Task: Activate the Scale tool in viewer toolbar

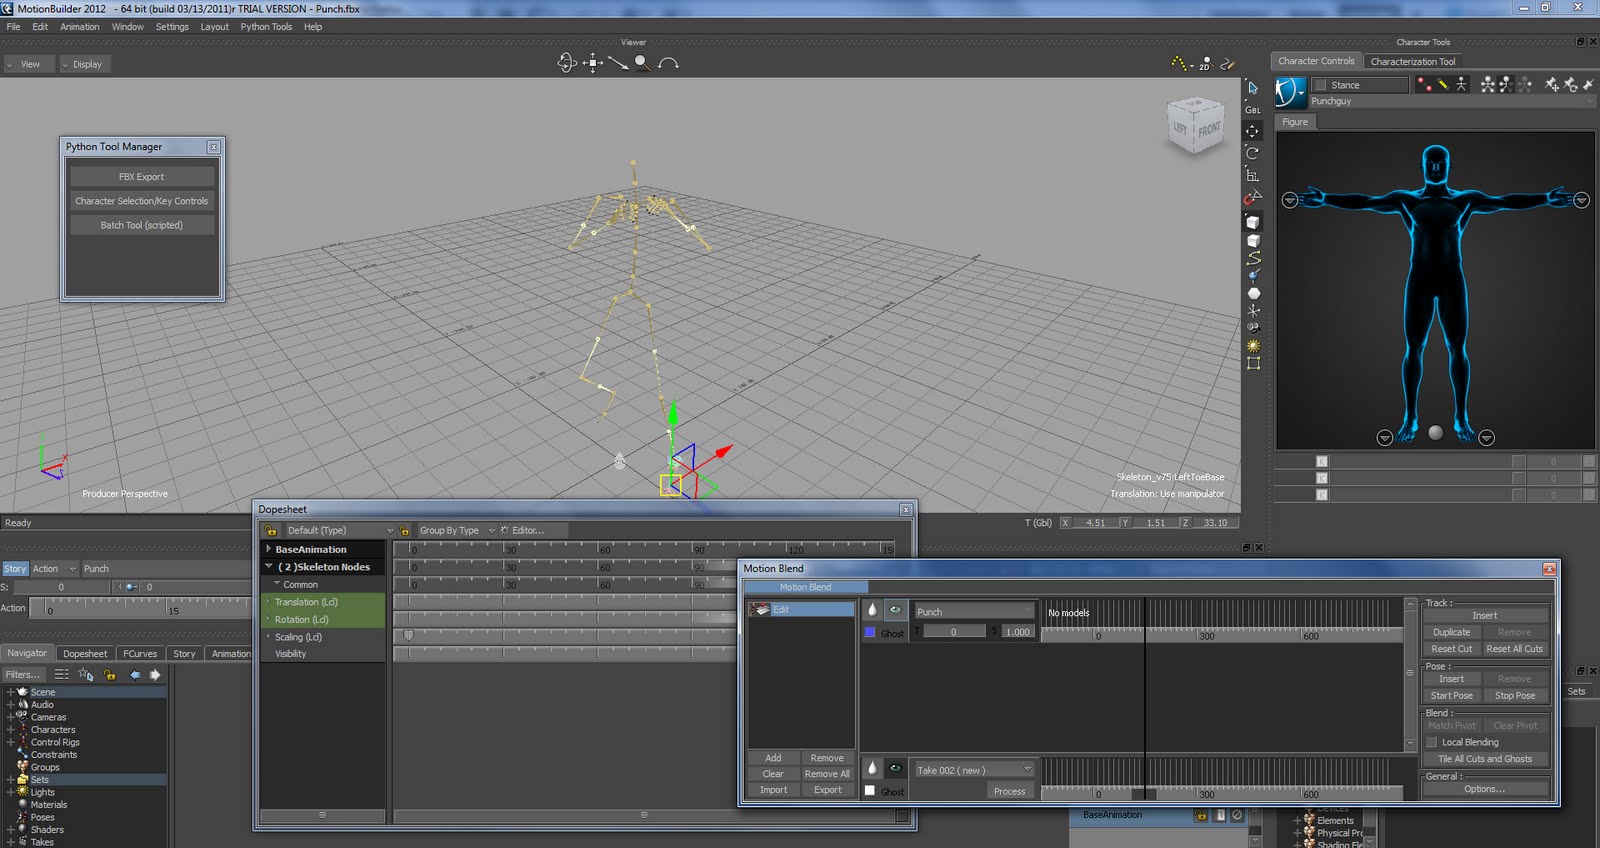Action: pyautogui.click(x=1253, y=175)
